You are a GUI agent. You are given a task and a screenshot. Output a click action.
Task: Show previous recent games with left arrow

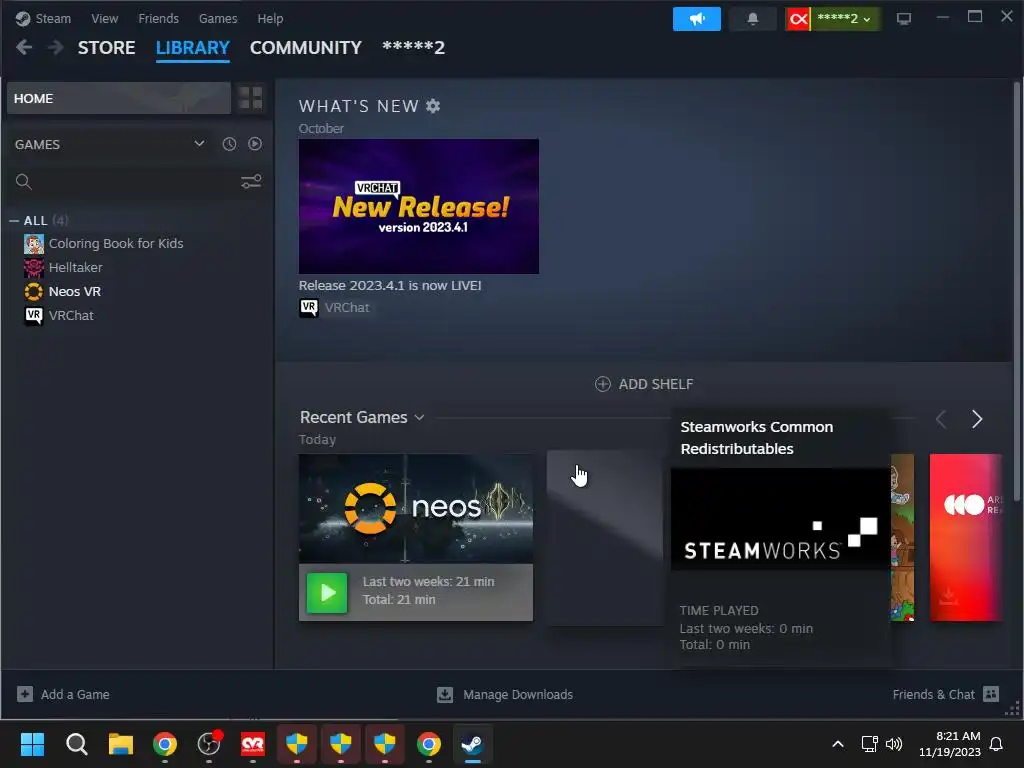[x=941, y=419]
